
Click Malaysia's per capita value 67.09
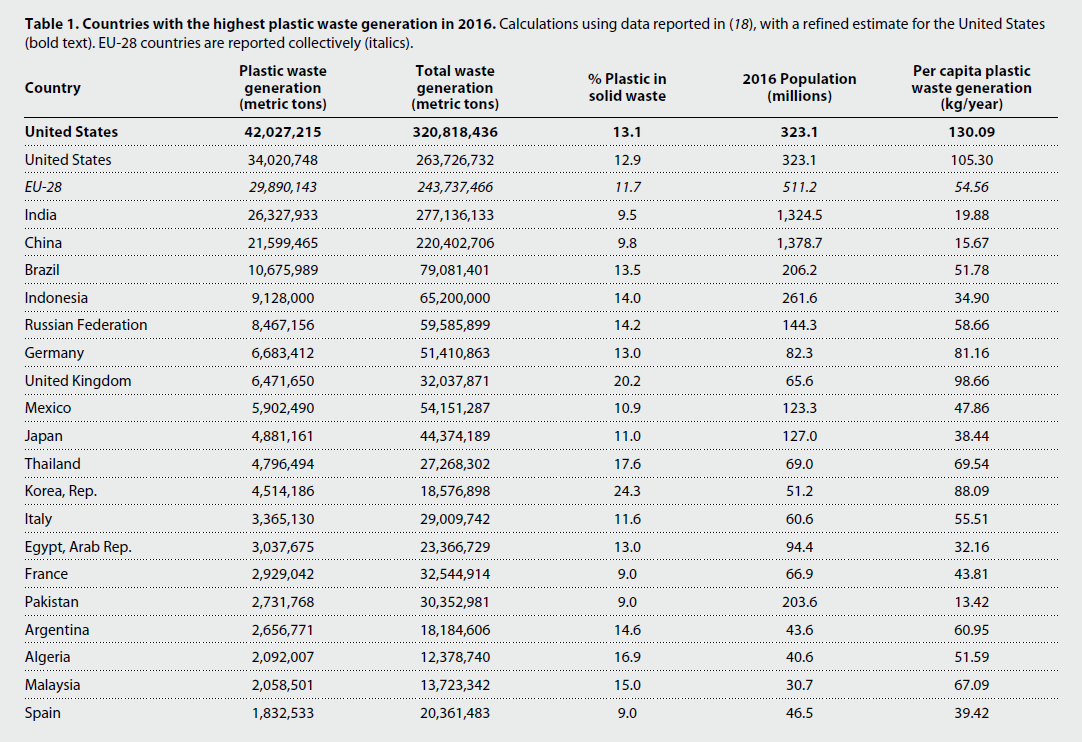(971, 685)
